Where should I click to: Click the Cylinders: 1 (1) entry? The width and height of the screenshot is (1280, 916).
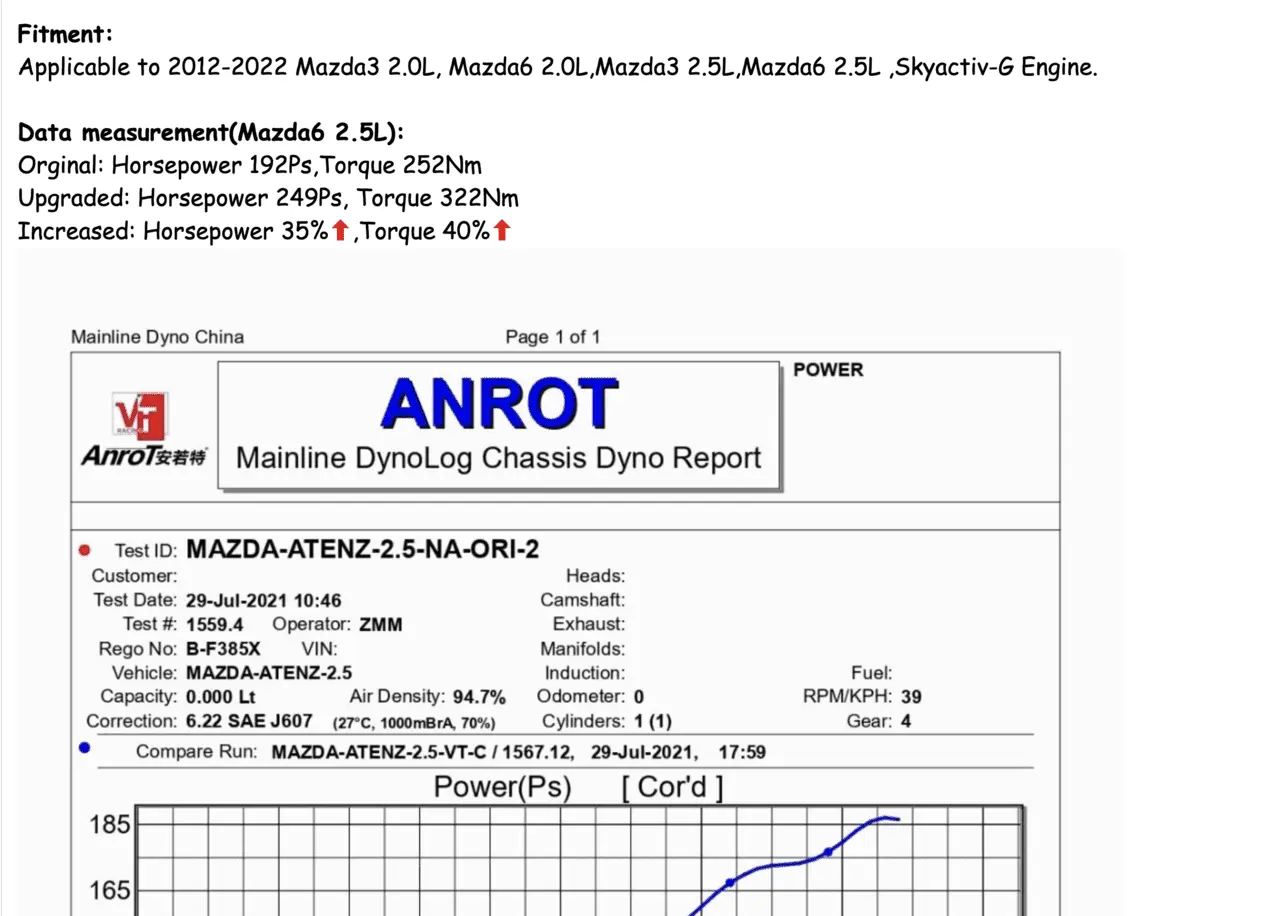coord(607,721)
